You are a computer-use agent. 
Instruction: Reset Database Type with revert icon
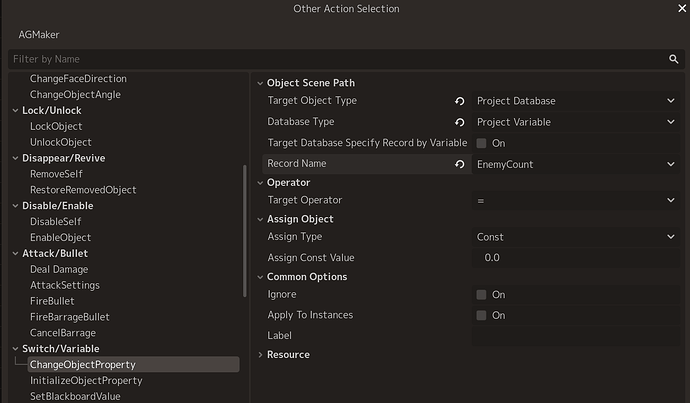pyautogui.click(x=459, y=122)
